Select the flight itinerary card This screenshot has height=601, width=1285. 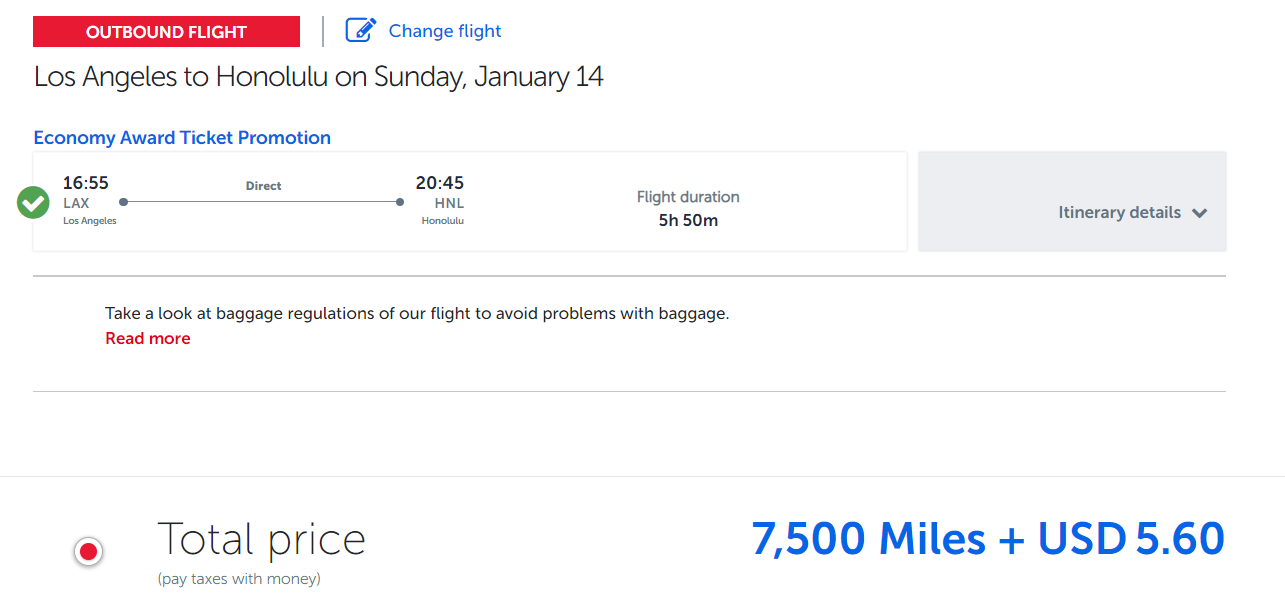(x=470, y=201)
